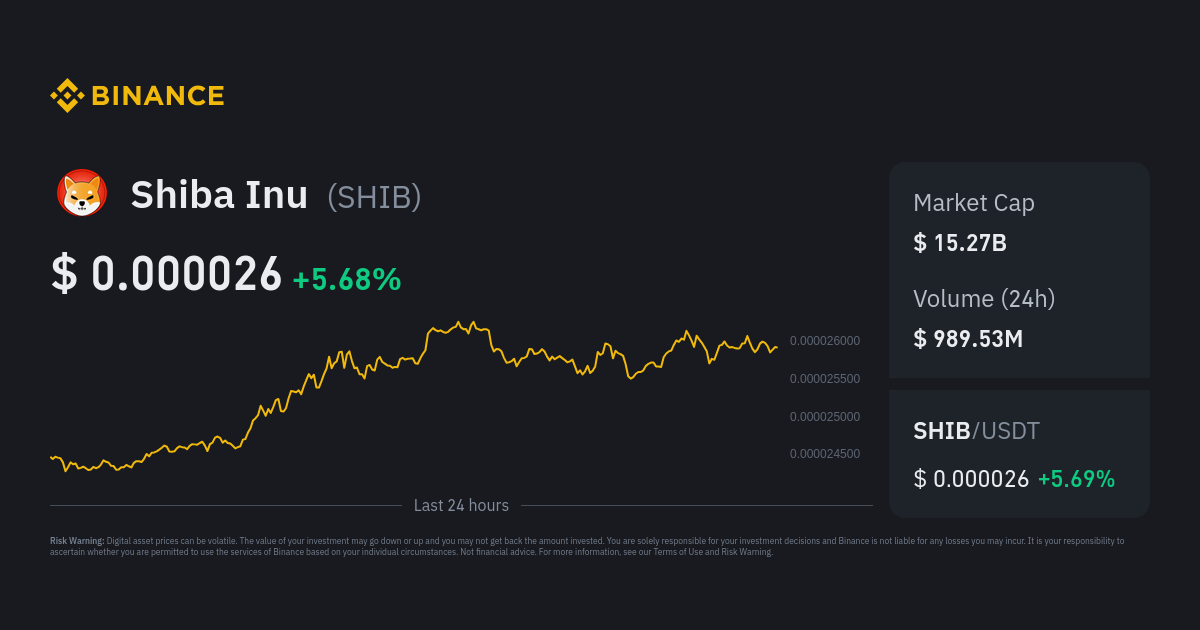This screenshot has height=630, width=1200.
Task: Click the yellow price chart line
Action: click(414, 396)
